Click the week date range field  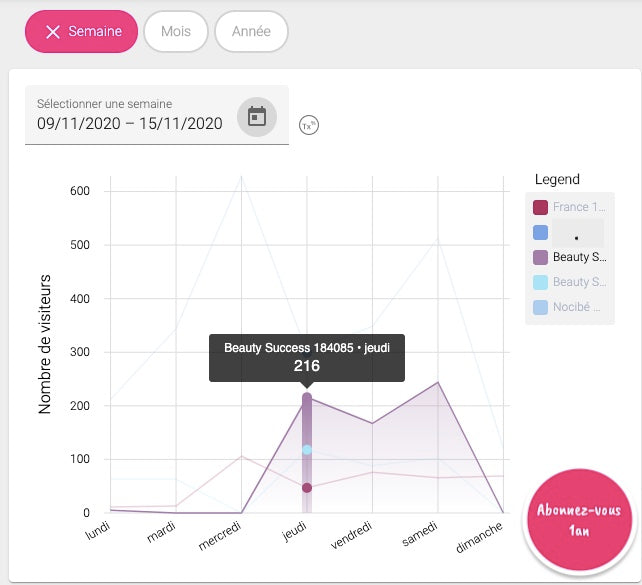click(x=157, y=115)
